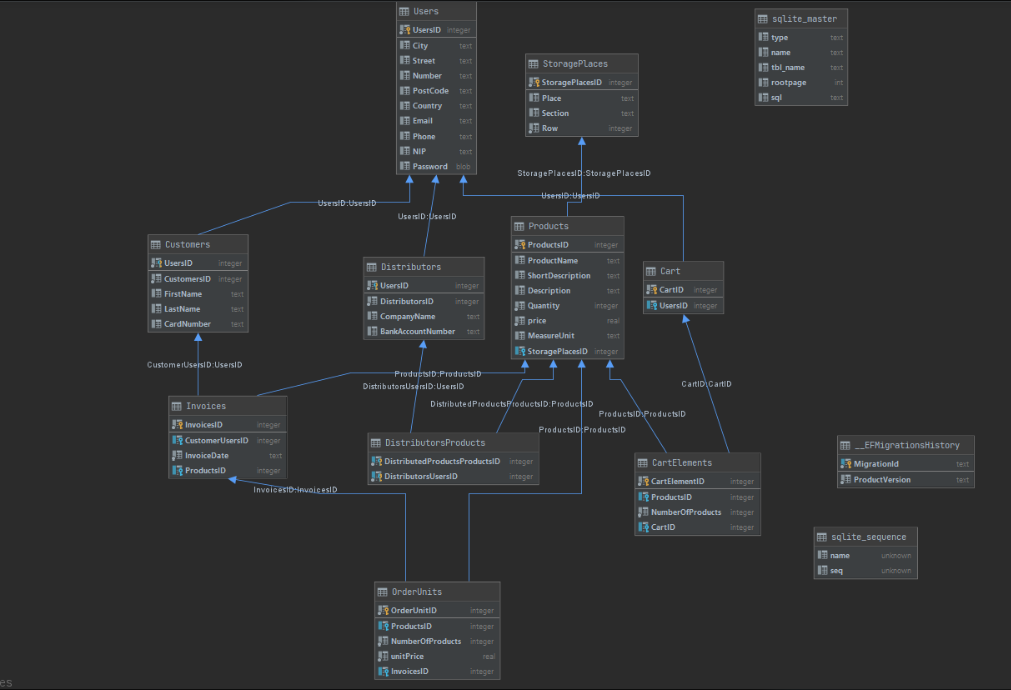This screenshot has height=690, width=1011.
Task: Select the MeasureUnit column in Products
Action: pos(567,336)
